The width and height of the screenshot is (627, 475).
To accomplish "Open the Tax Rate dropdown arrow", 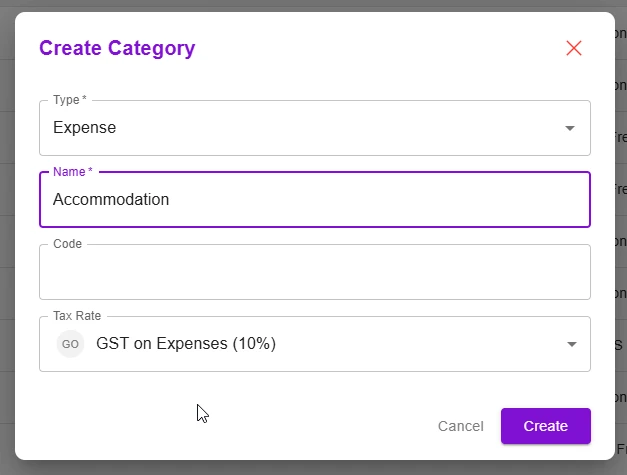I will coord(571,344).
